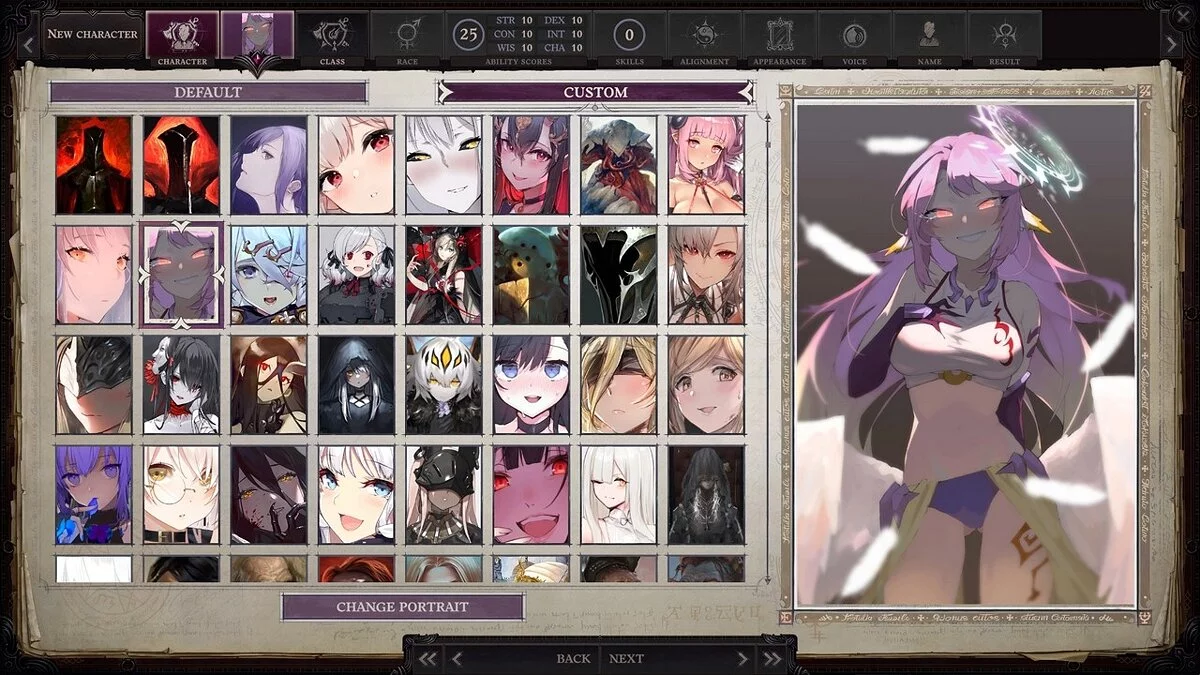This screenshot has width=1200, height=675.
Task: Select purple-haired profile portrait in first row
Action: (269, 165)
